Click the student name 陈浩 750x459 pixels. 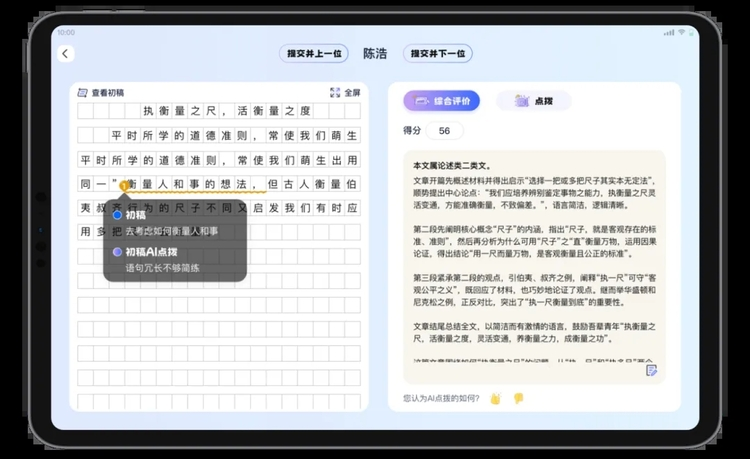click(375, 54)
